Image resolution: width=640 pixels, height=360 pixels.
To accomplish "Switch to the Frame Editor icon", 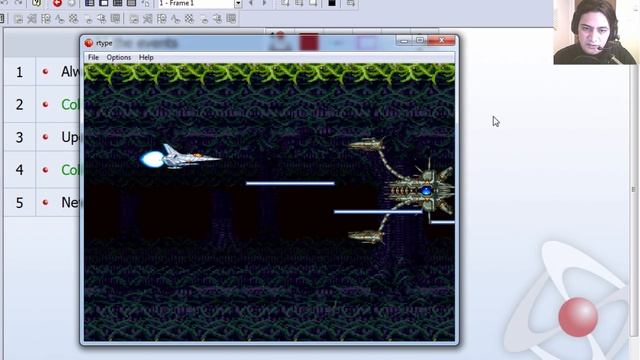I will (104, 3).
